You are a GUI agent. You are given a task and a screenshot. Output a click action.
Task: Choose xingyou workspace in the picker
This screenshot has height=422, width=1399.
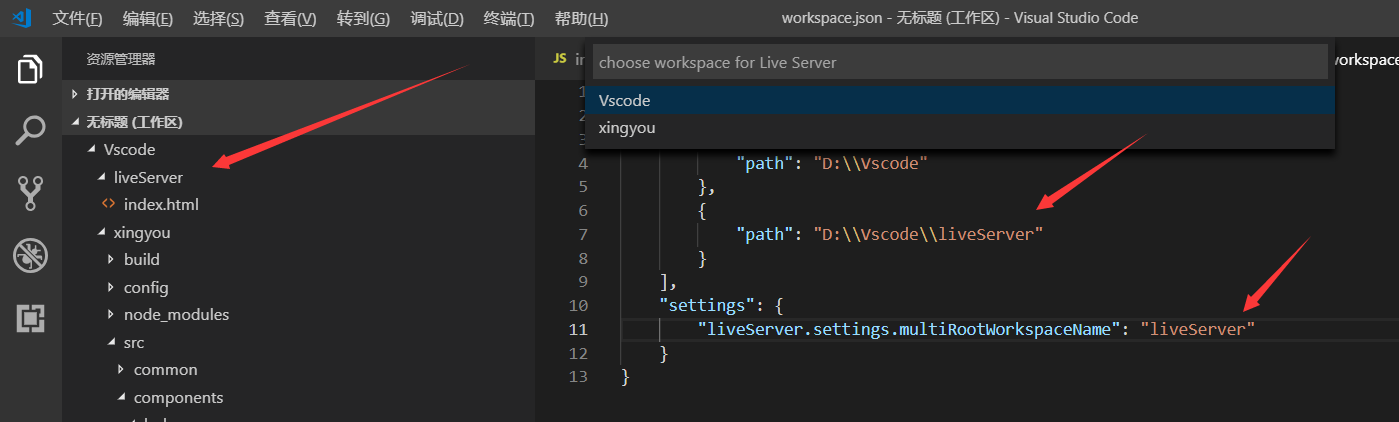960,128
